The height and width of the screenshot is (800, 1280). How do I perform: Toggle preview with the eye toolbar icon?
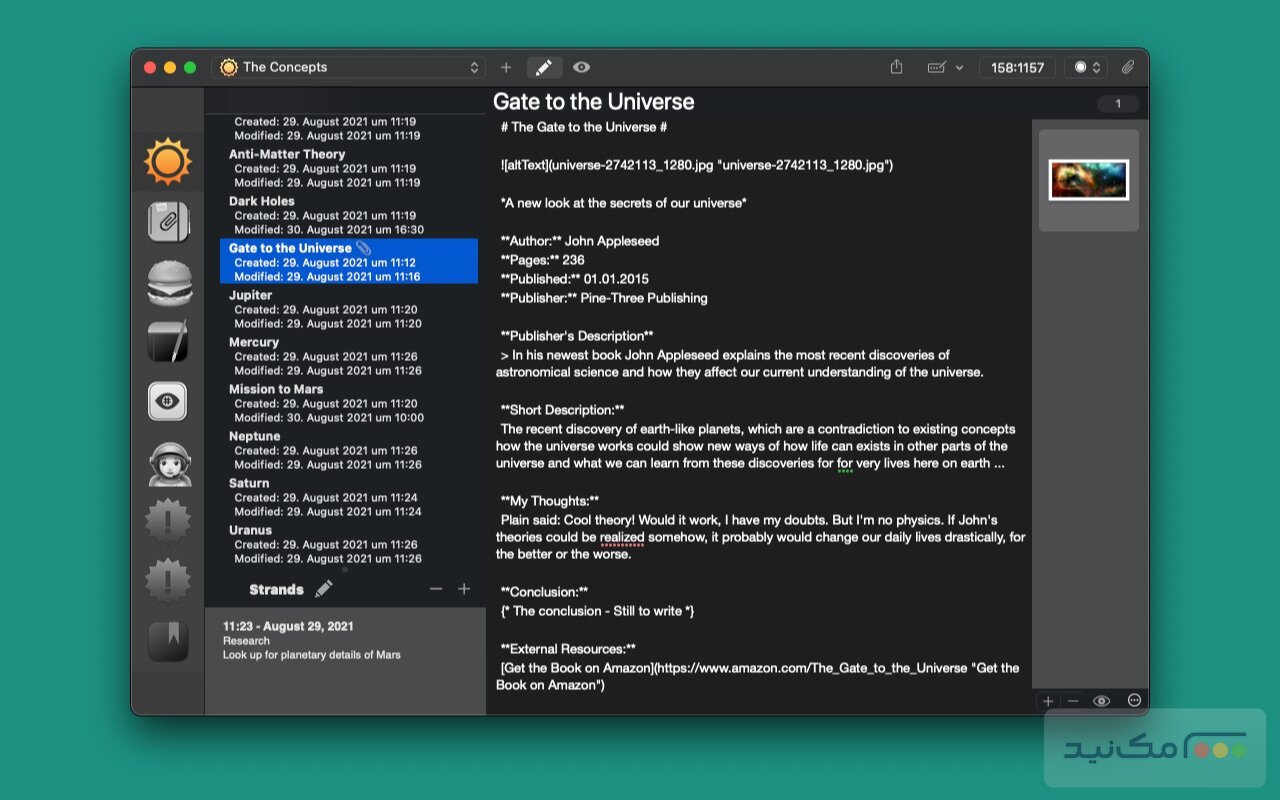[x=581, y=67]
